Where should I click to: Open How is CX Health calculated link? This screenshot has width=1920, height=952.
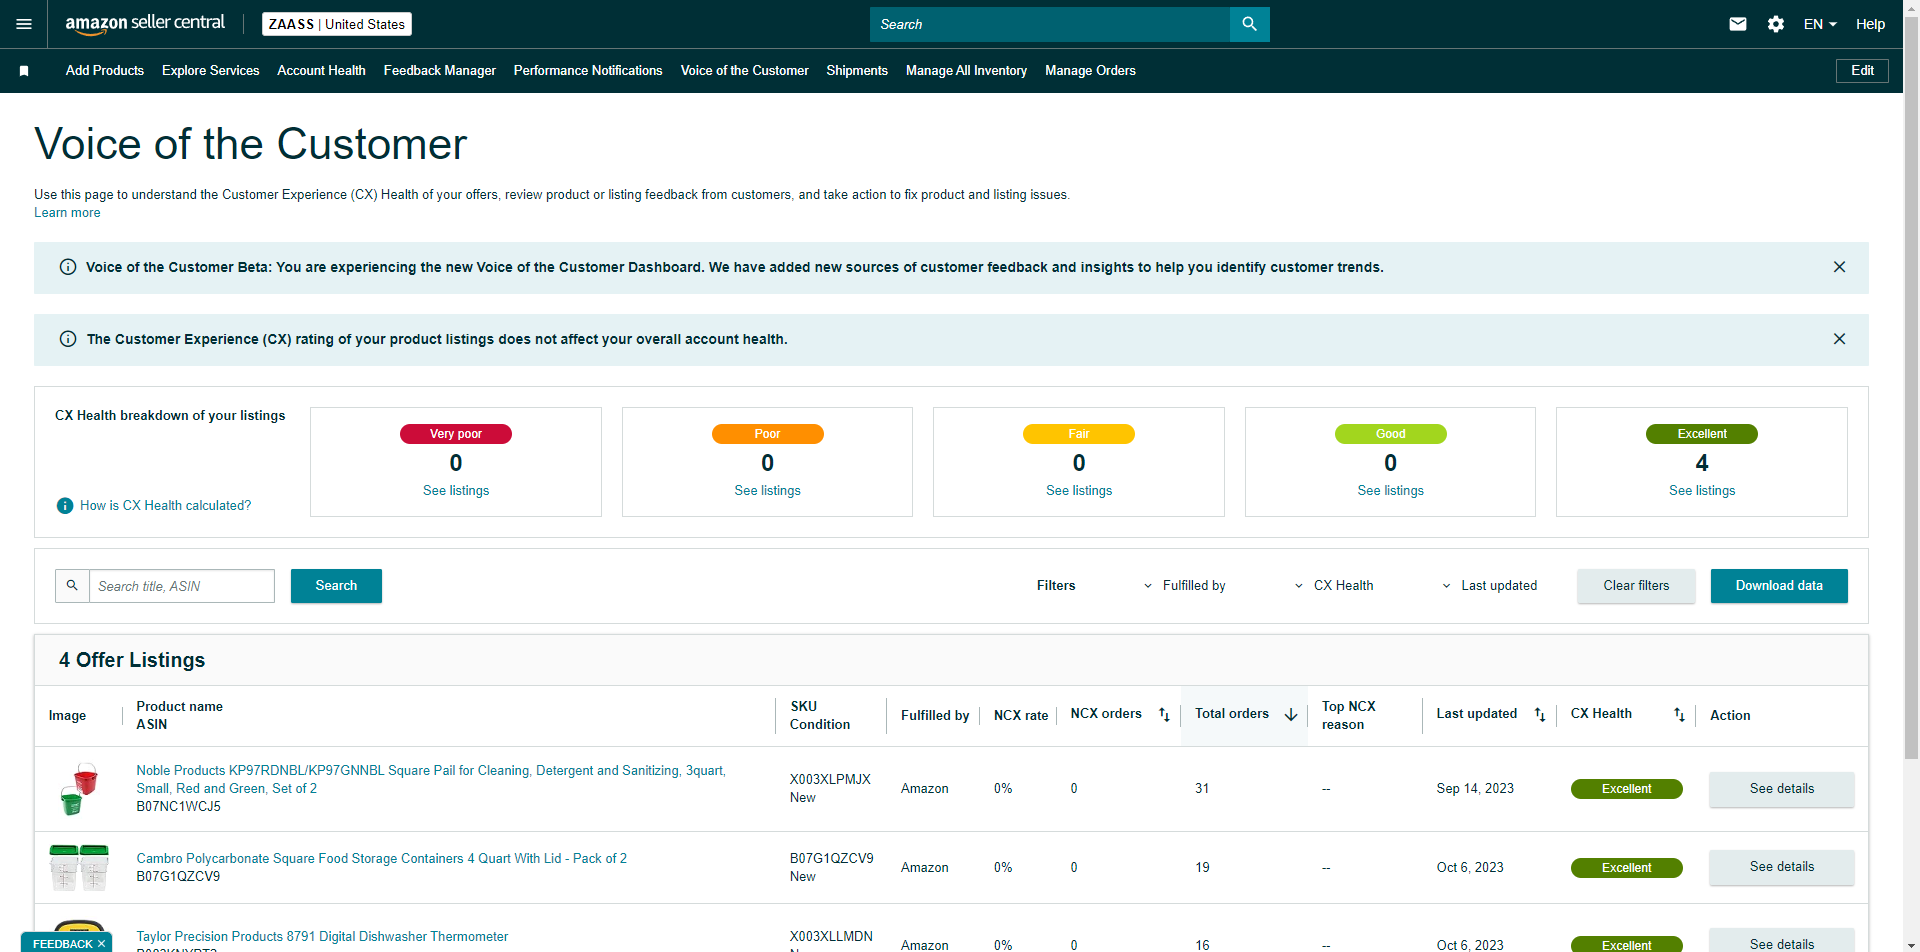(x=166, y=506)
